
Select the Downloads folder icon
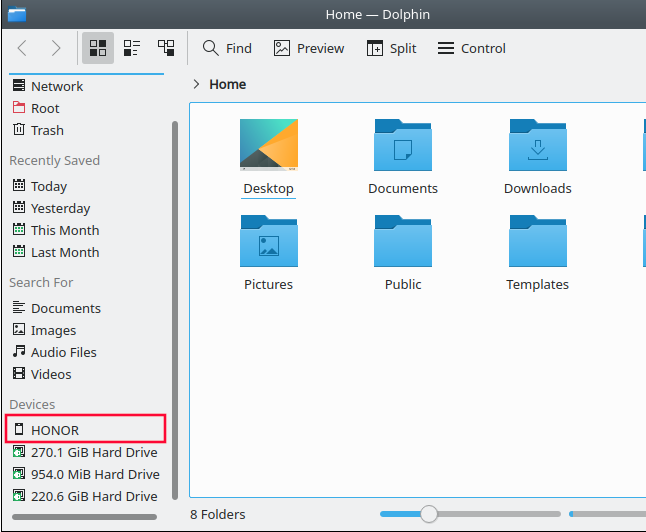538,145
